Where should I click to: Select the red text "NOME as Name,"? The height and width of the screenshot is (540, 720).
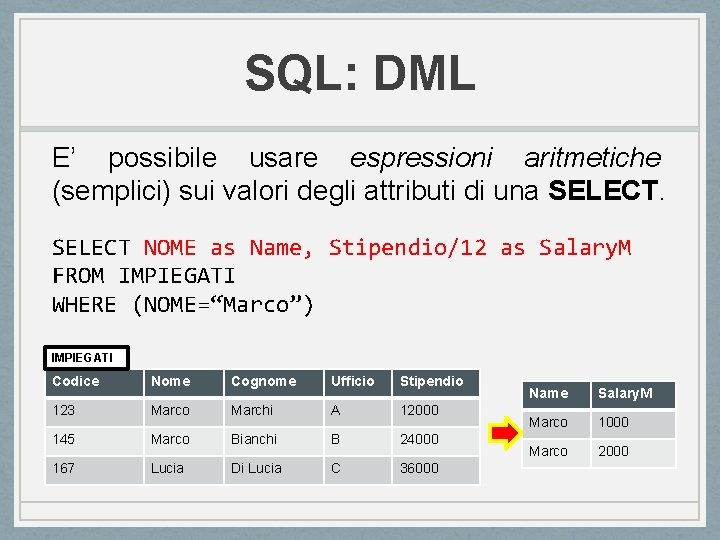point(228,248)
